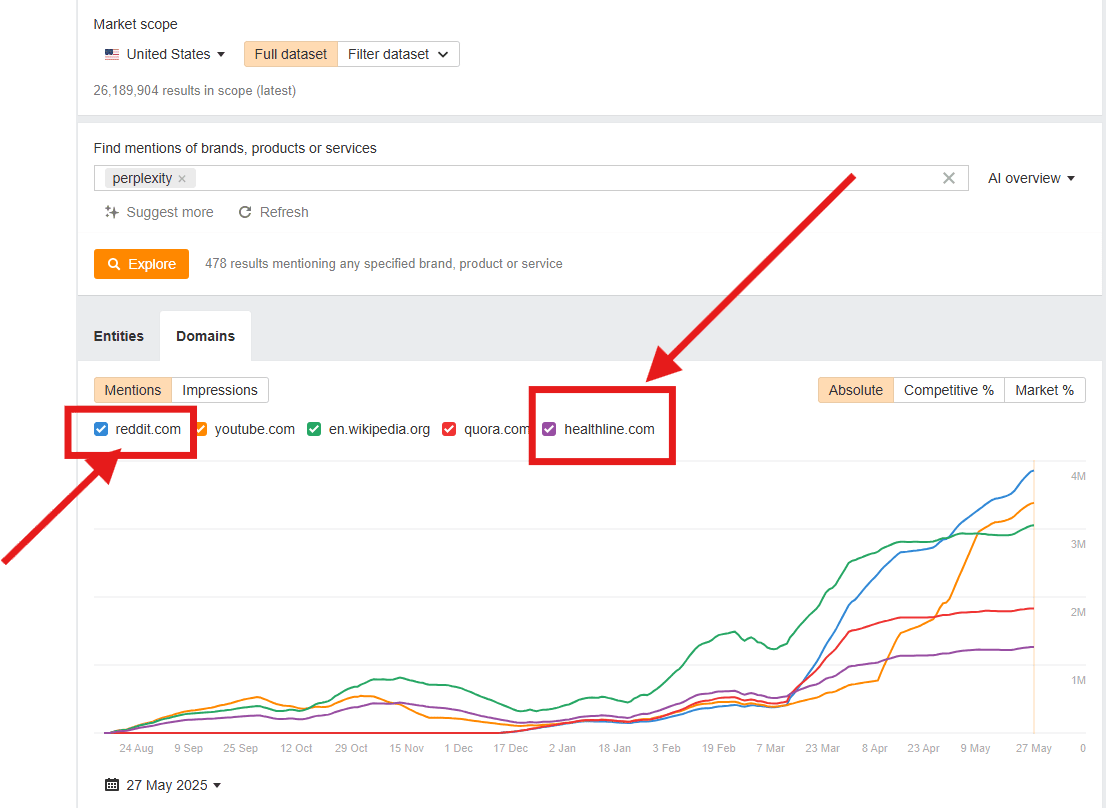Click the "3 Feb" x-axis label
Image resolution: width=1106 pixels, height=808 pixels.
click(x=667, y=748)
